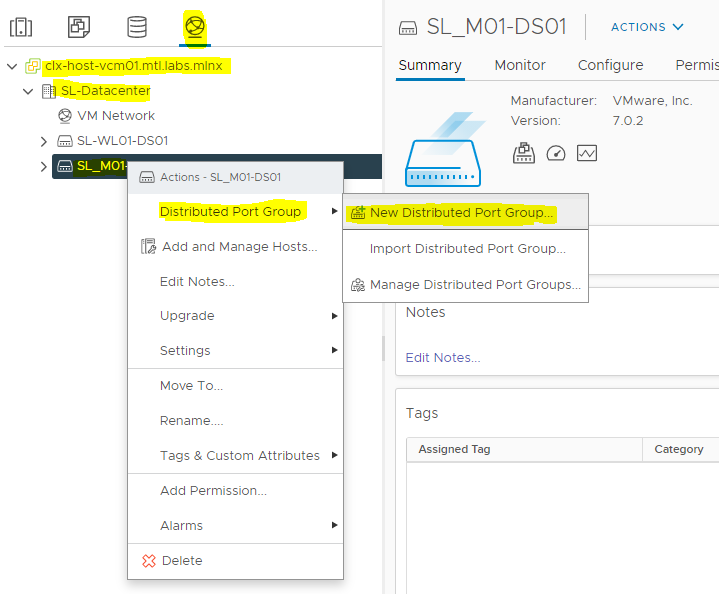Screen dimensions: 719x594
Task: Choose Rename... from the context menu
Action: click(x=235, y=421)
